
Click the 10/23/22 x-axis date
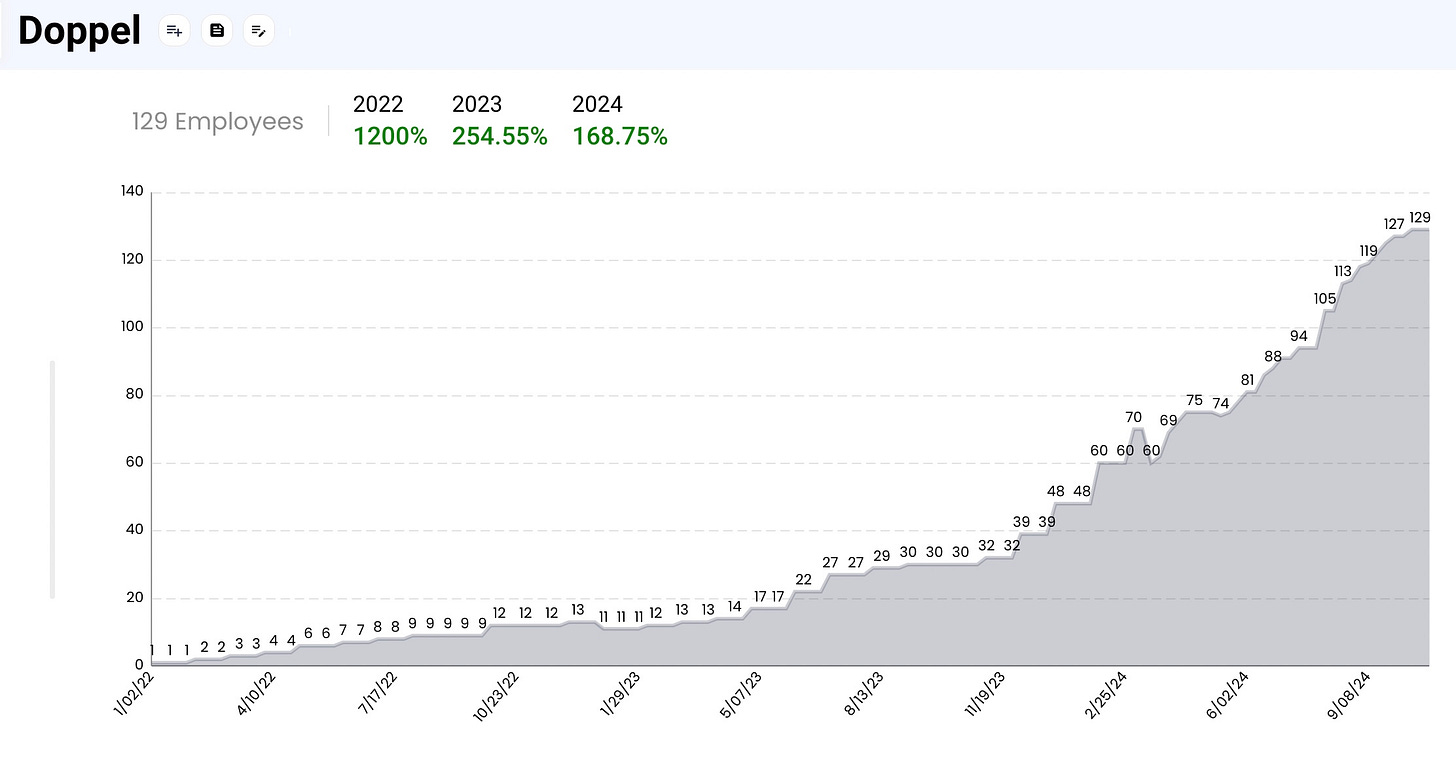497,697
